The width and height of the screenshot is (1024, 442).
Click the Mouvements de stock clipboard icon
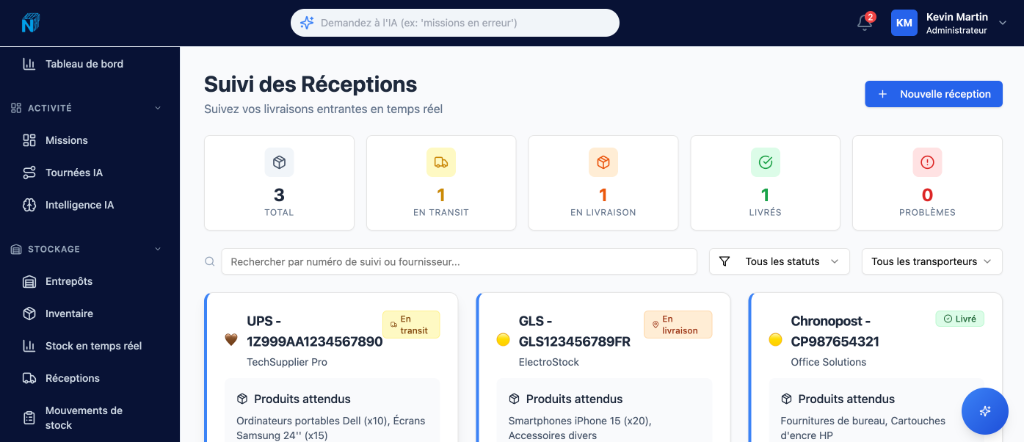pos(29,418)
